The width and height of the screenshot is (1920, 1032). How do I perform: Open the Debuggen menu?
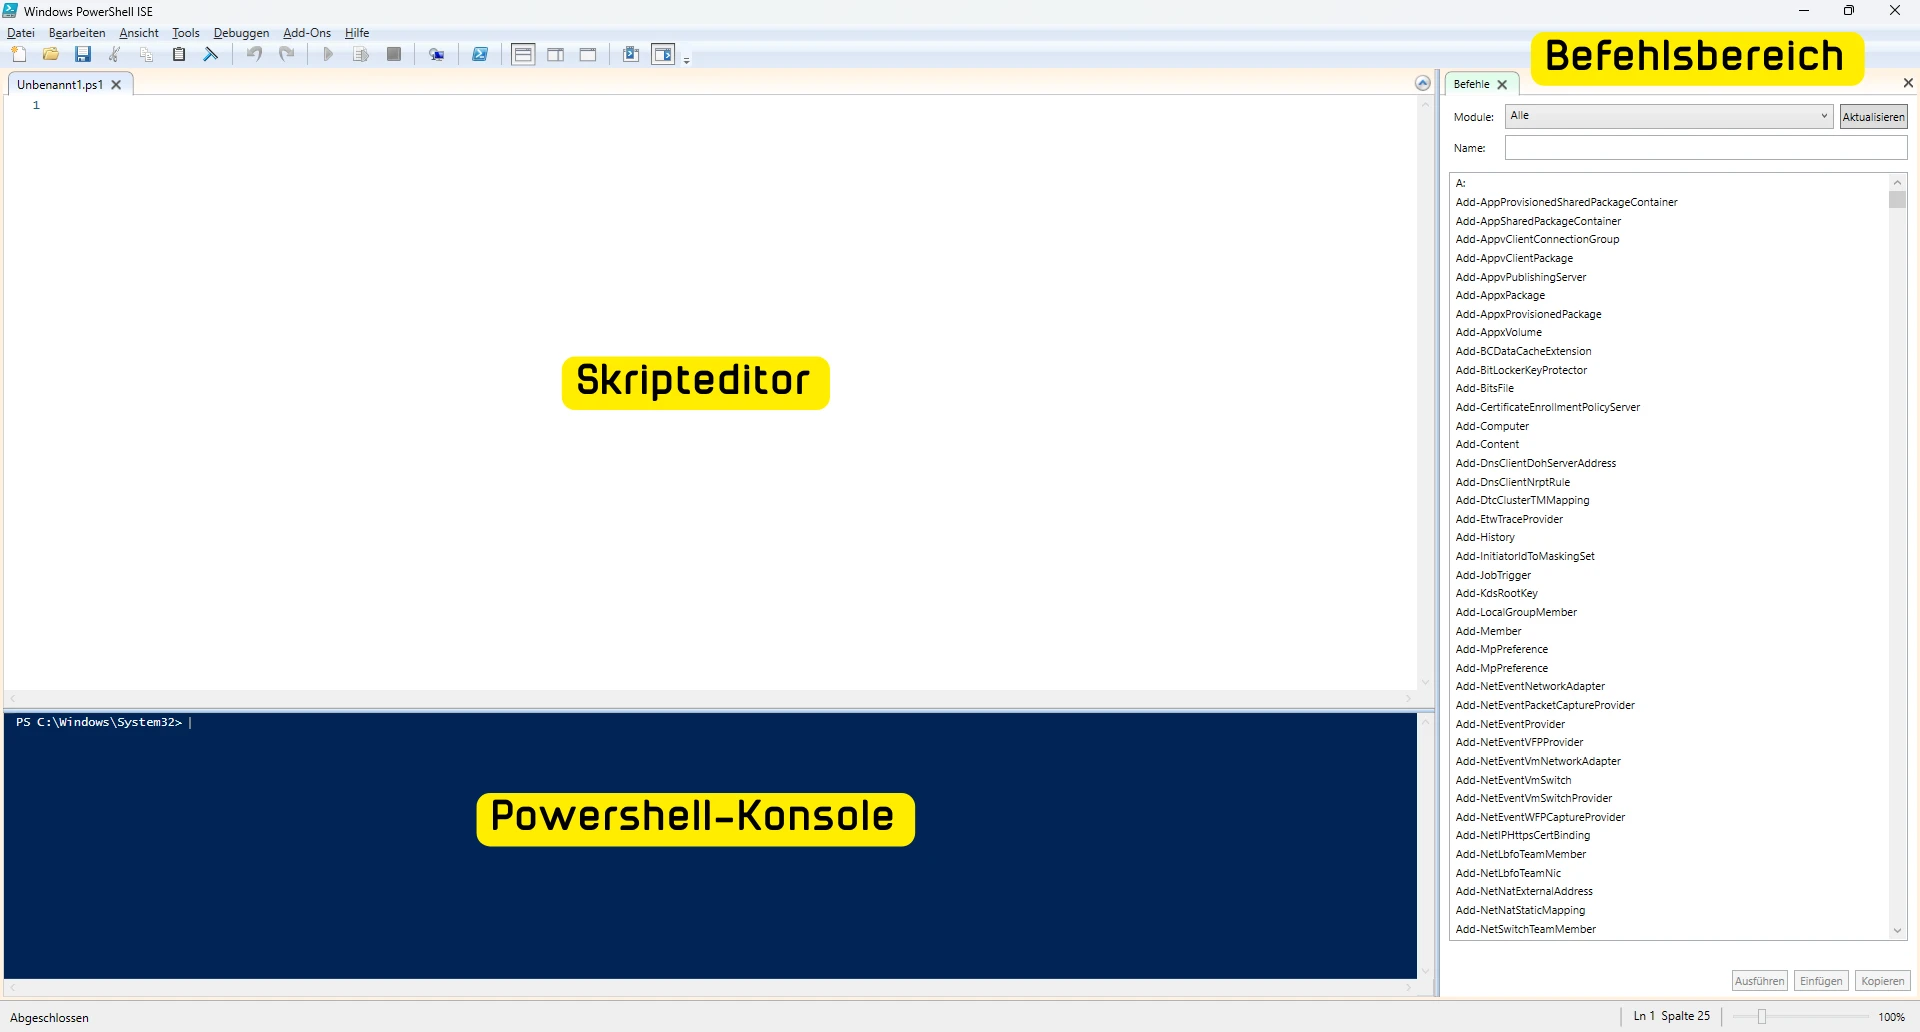click(x=241, y=32)
